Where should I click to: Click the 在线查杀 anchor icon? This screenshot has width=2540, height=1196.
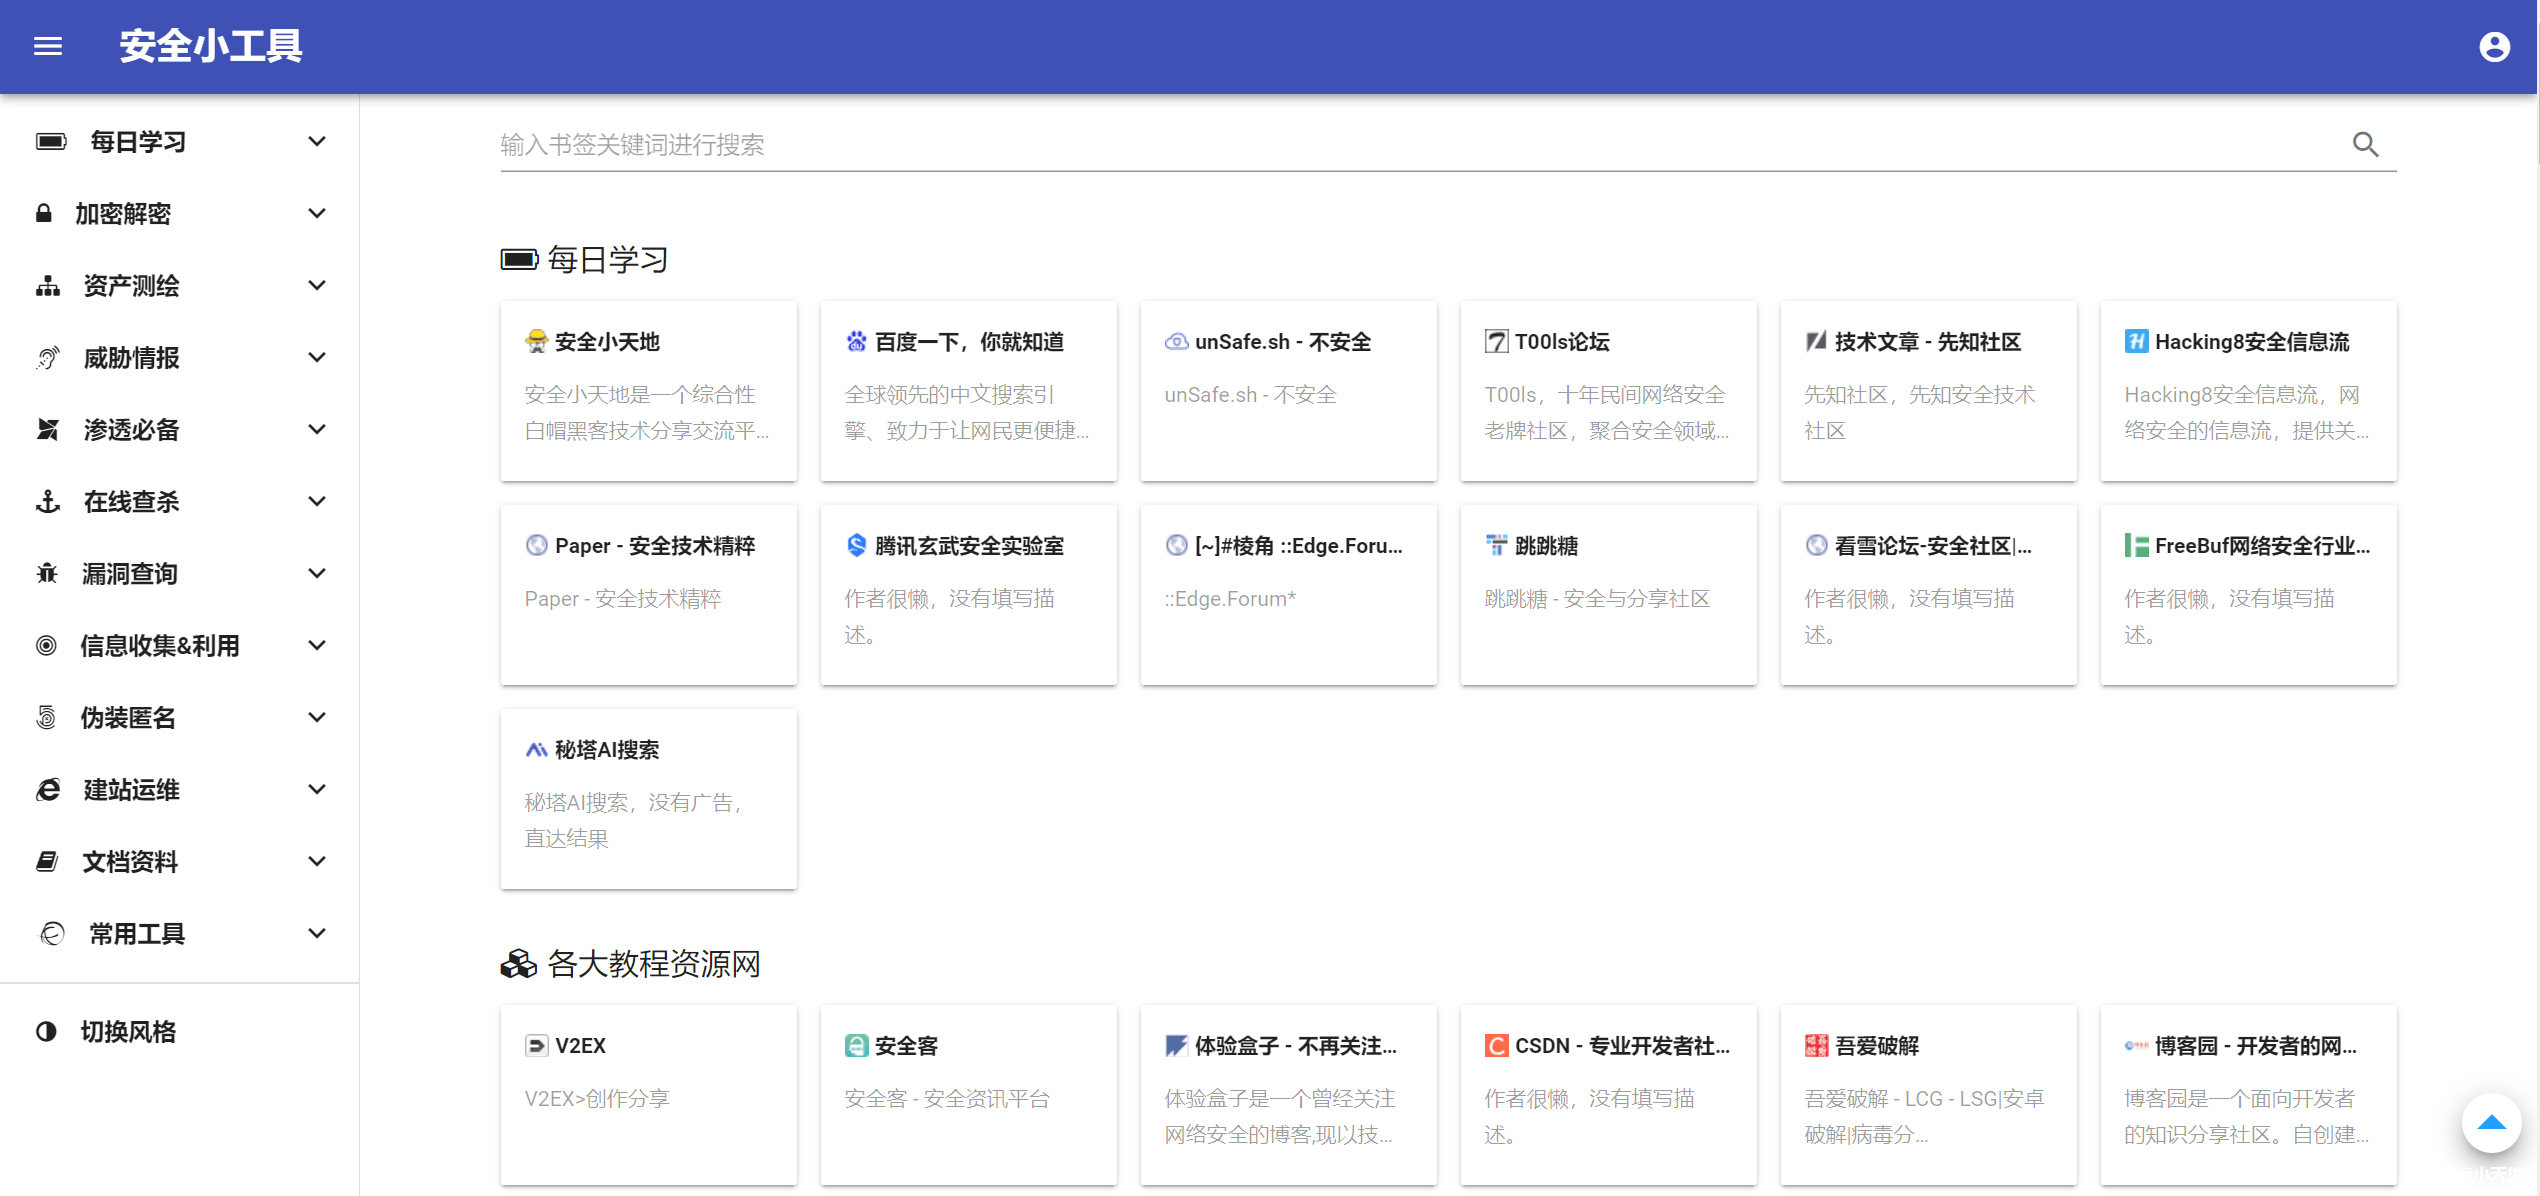tap(46, 502)
